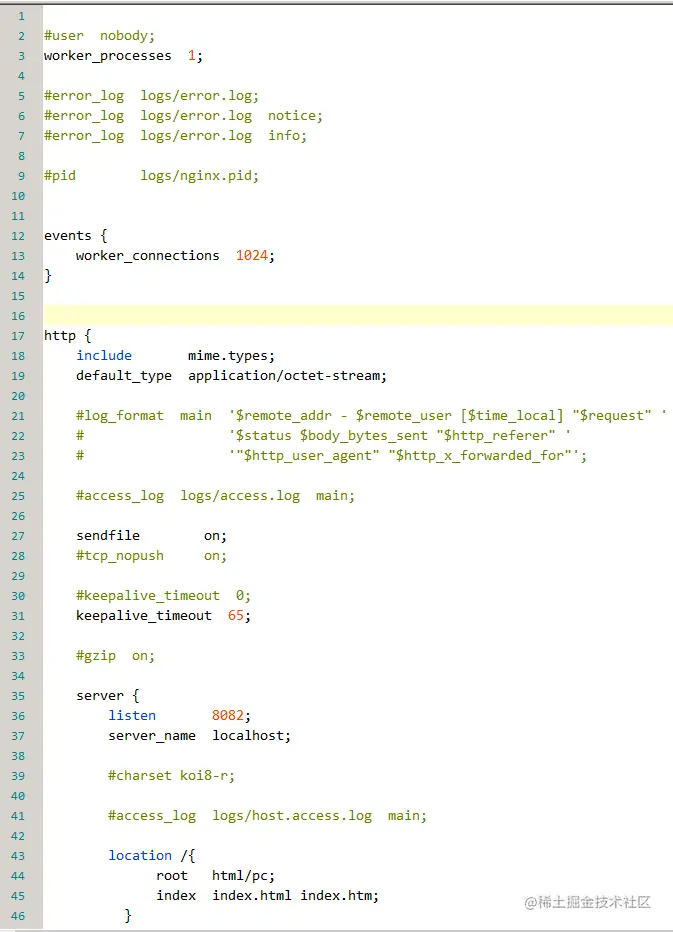Click the highlighted empty line 16
Image resolution: width=673 pixels, height=932 pixels.
[358, 316]
